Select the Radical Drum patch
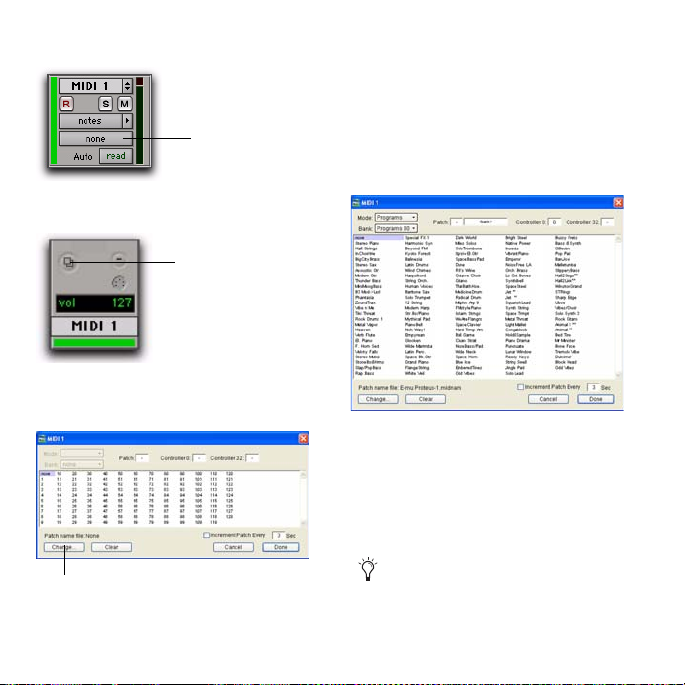 pos(468,298)
